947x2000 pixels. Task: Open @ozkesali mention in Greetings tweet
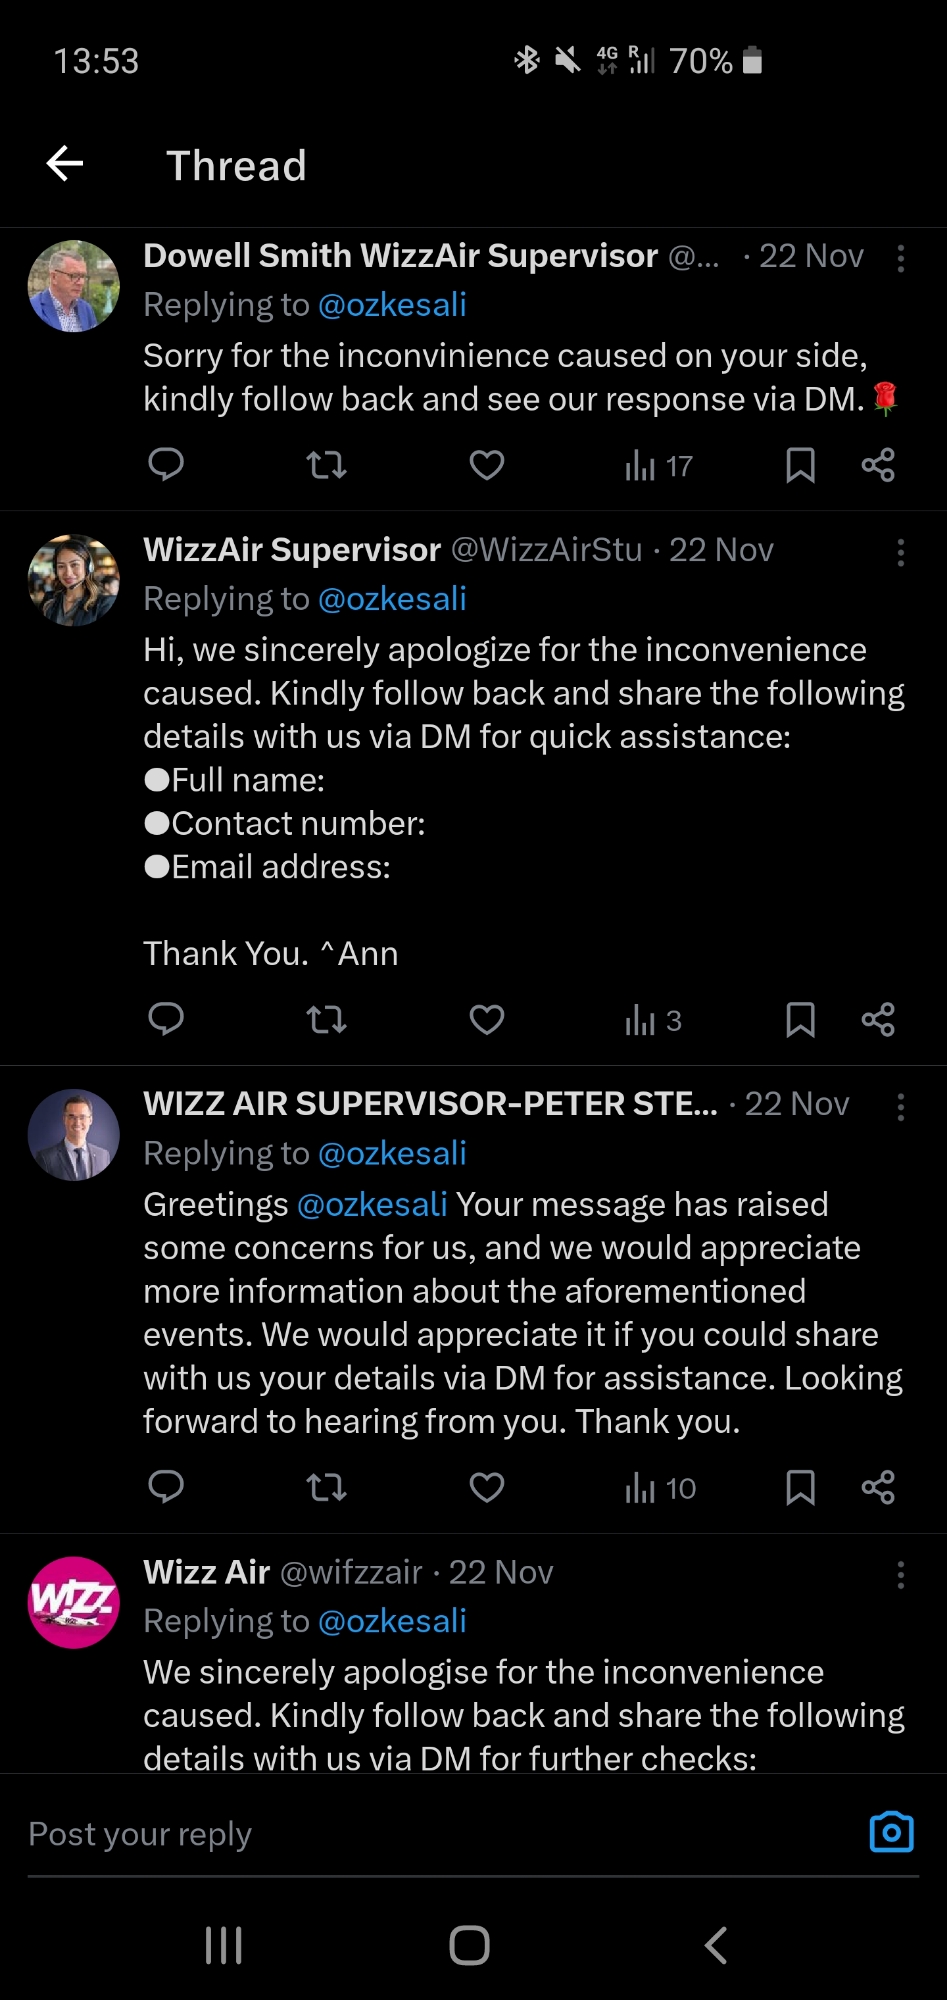pyautogui.click(x=372, y=1204)
